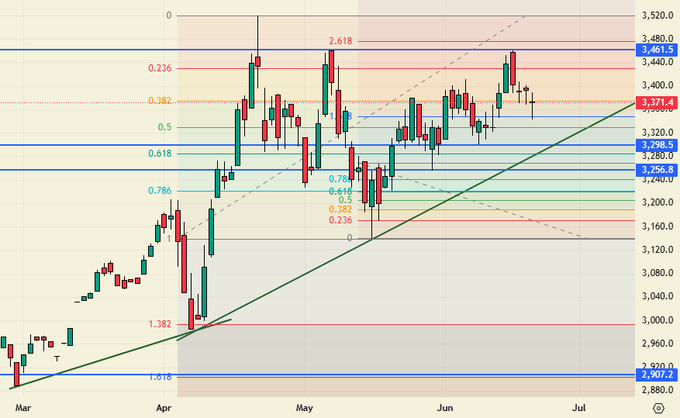
Task: Click the Mar label on time axis
Action: 25,408
